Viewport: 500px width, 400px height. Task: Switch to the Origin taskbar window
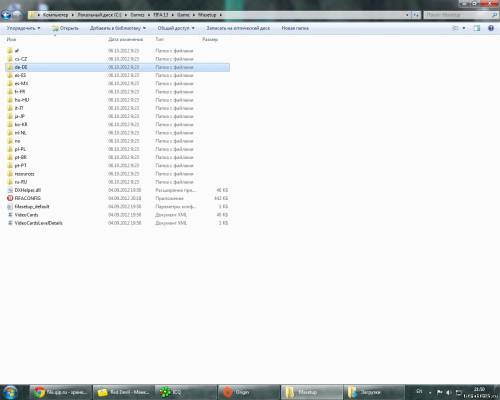[x=248, y=392]
